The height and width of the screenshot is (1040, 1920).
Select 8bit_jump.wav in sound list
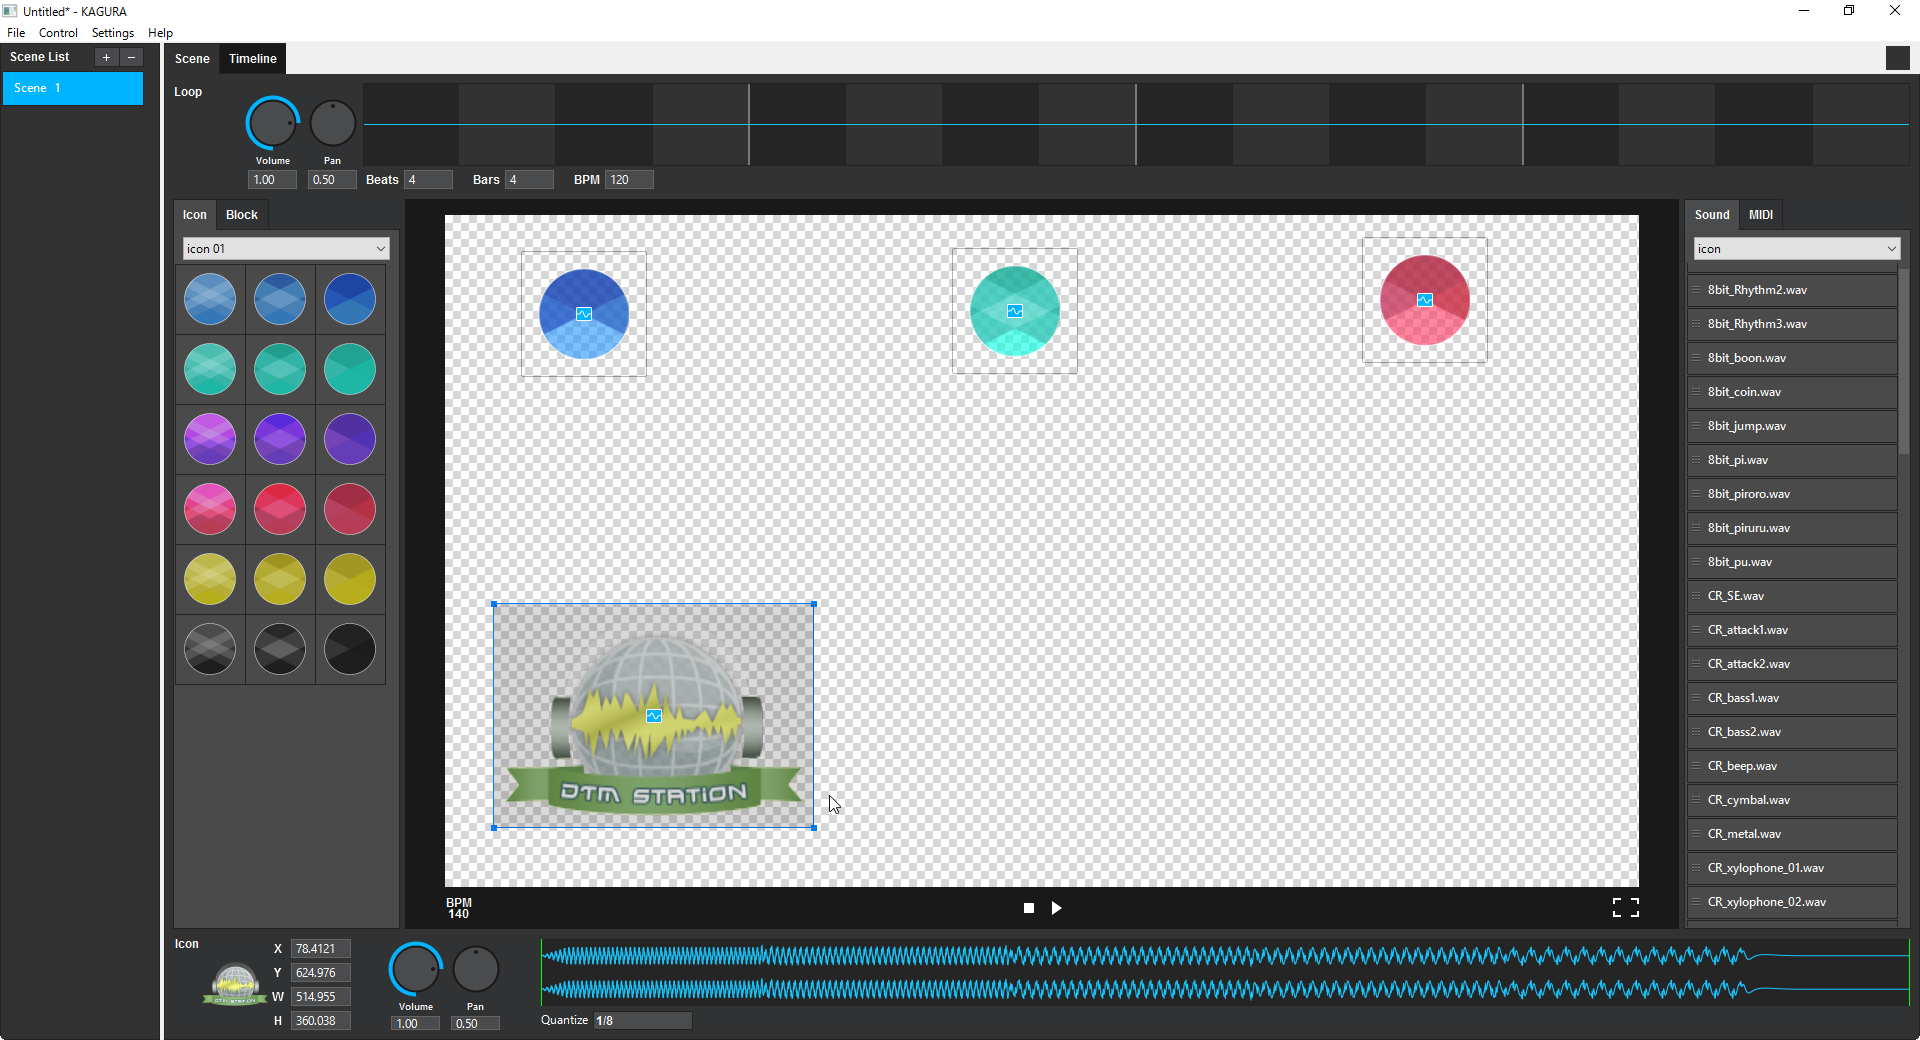tap(1792, 426)
